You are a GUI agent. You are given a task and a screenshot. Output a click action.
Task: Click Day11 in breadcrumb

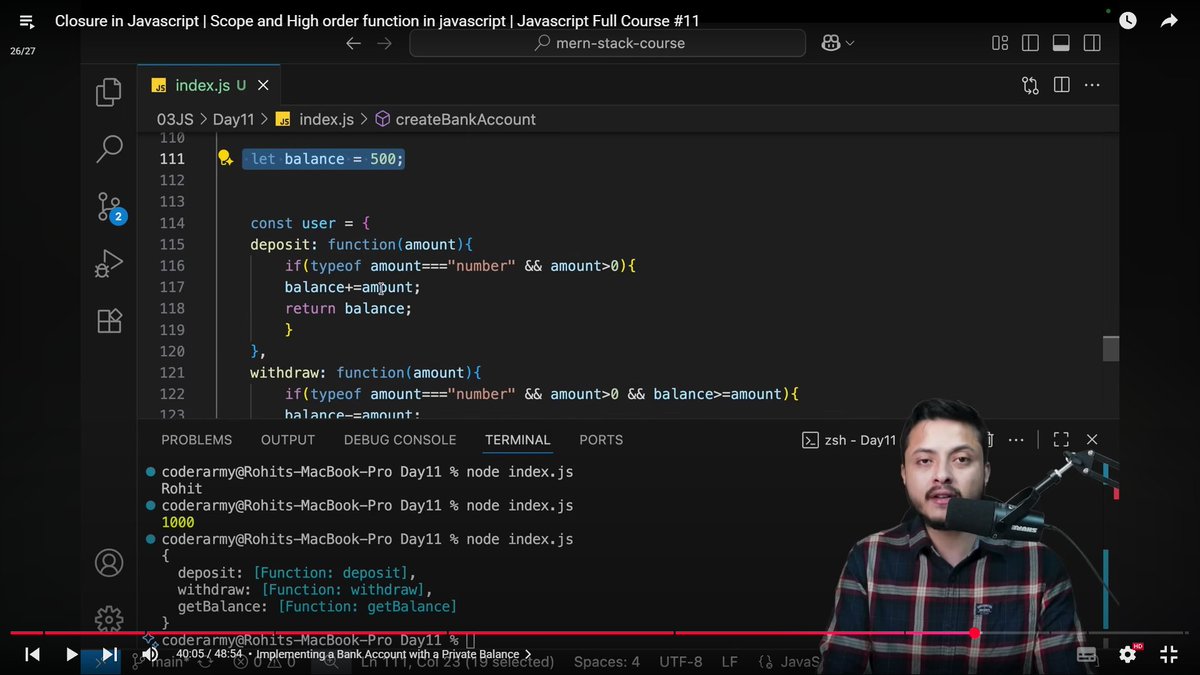pyautogui.click(x=233, y=119)
